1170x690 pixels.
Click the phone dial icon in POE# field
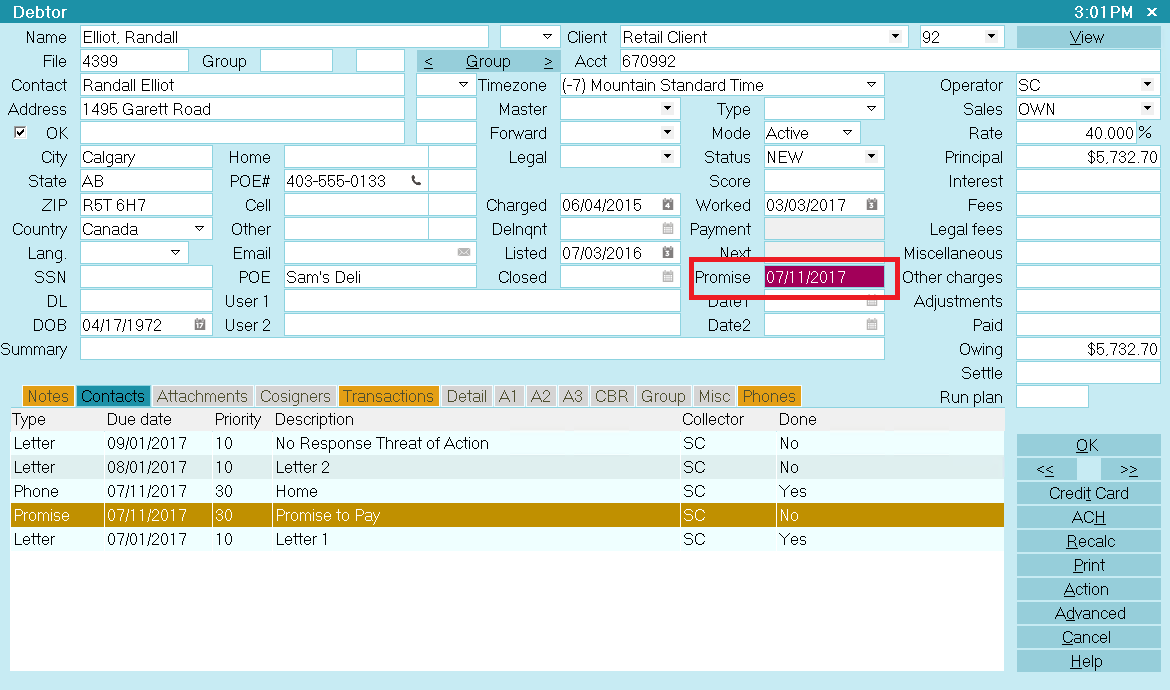tap(416, 181)
